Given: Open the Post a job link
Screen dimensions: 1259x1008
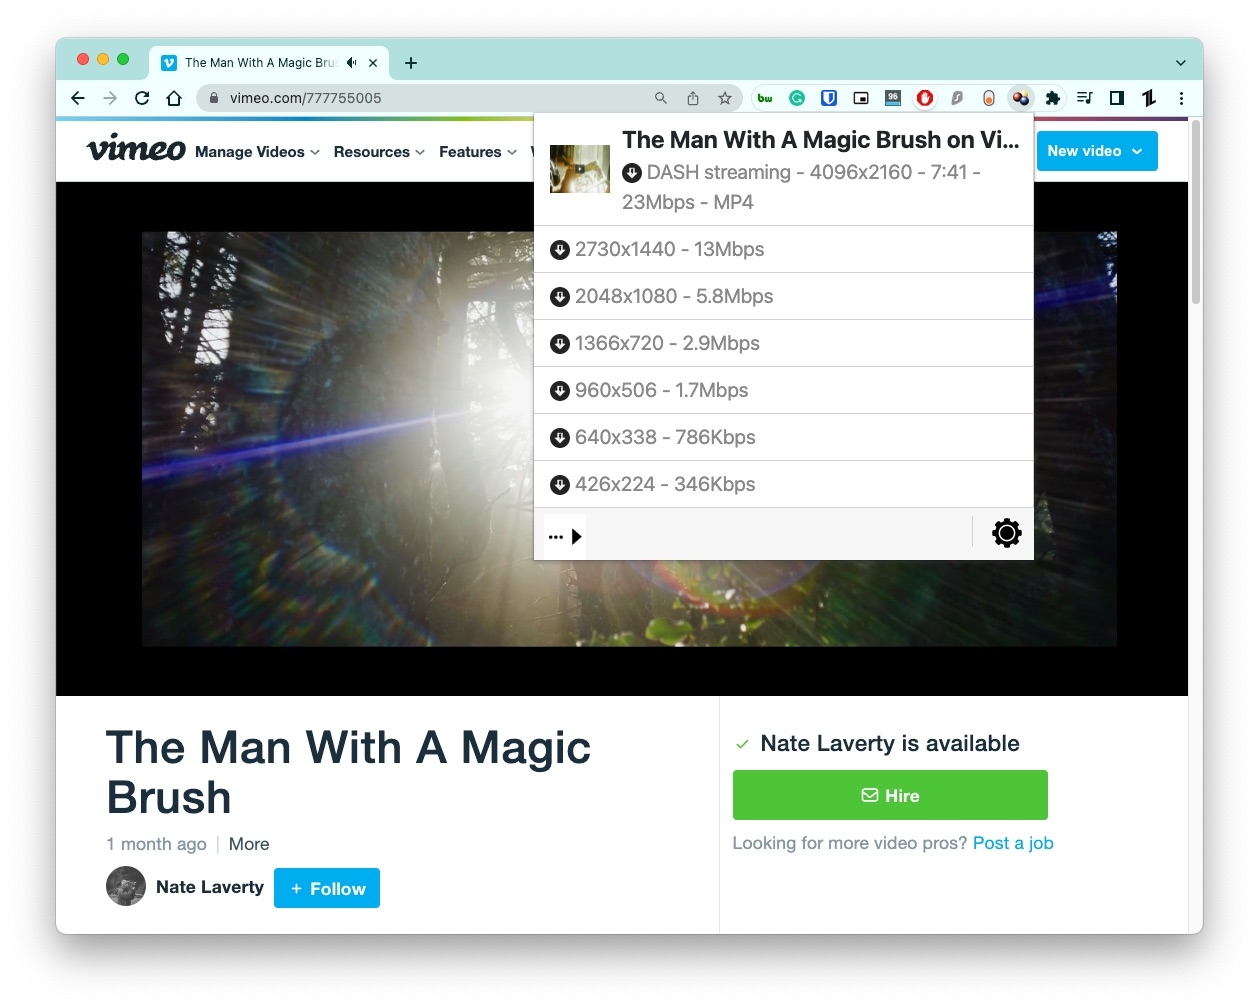Looking at the screenshot, I should tap(1013, 843).
